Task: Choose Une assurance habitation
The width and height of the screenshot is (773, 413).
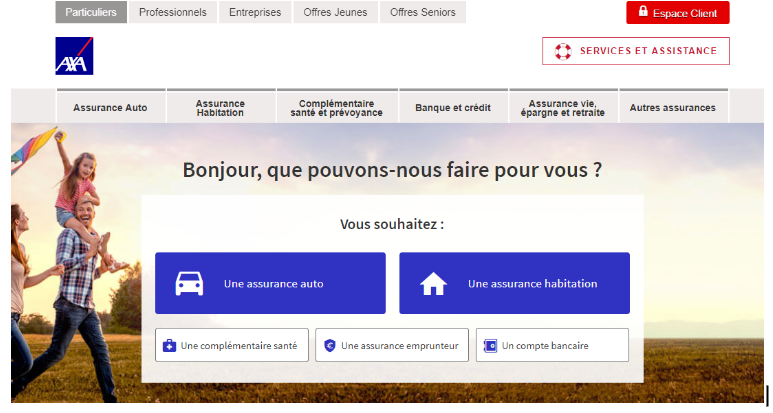Action: (x=514, y=283)
